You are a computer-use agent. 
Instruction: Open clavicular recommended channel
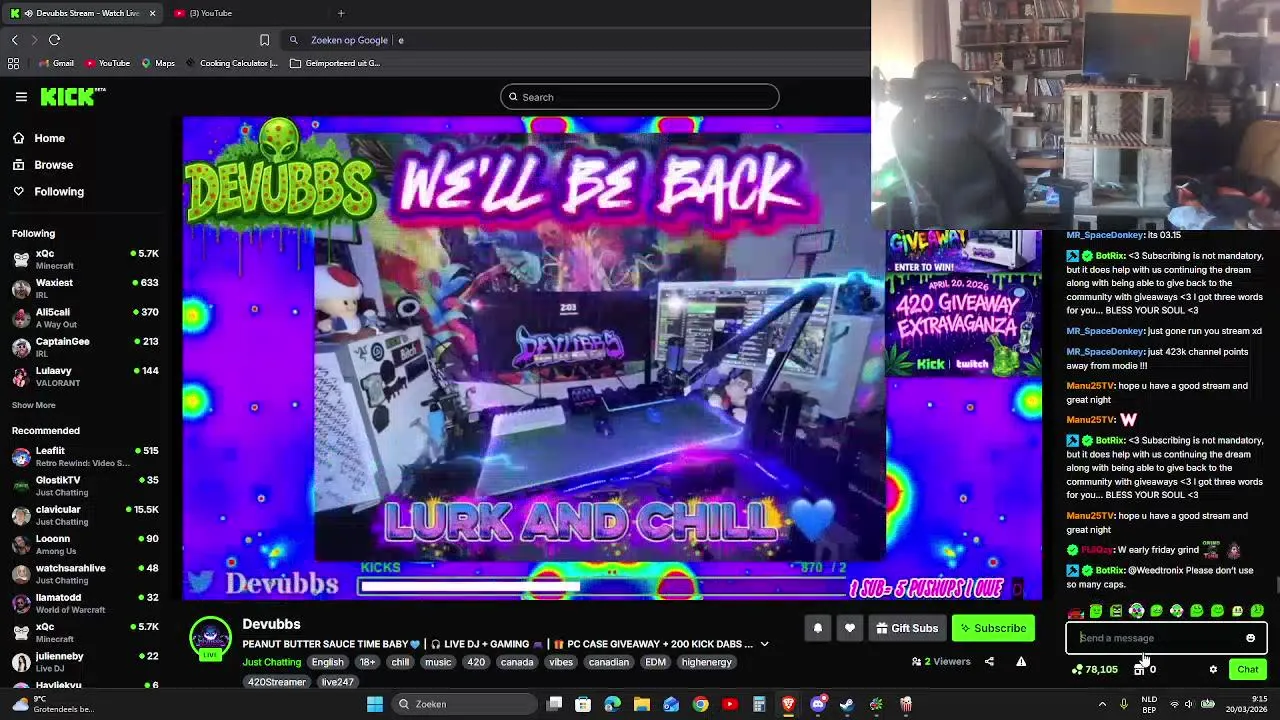point(85,515)
